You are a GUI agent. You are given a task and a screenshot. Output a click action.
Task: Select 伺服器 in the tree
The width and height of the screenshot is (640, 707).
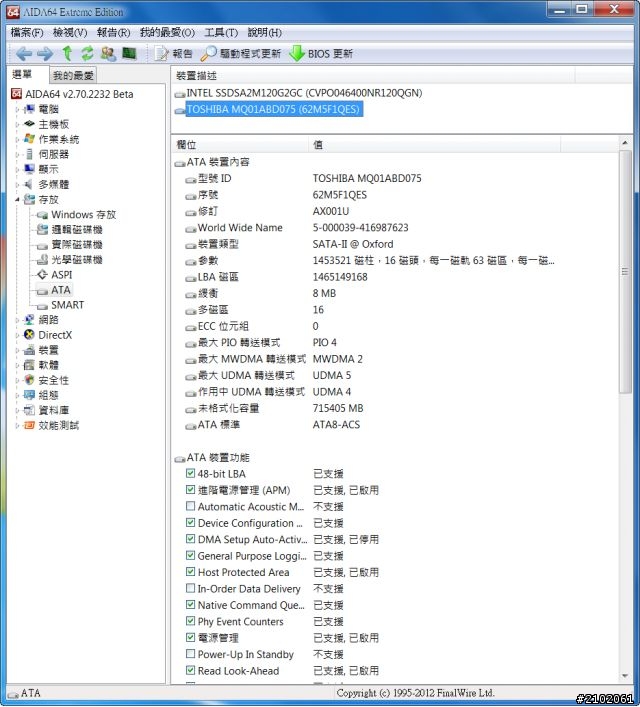pyautogui.click(x=46, y=154)
